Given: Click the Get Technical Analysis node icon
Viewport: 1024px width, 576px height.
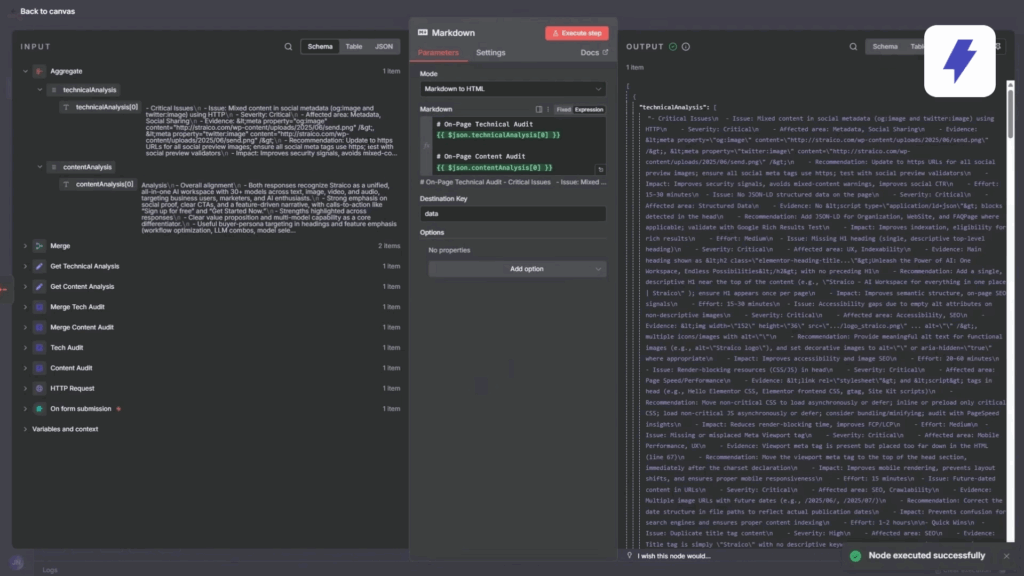Looking at the screenshot, I should [x=39, y=266].
